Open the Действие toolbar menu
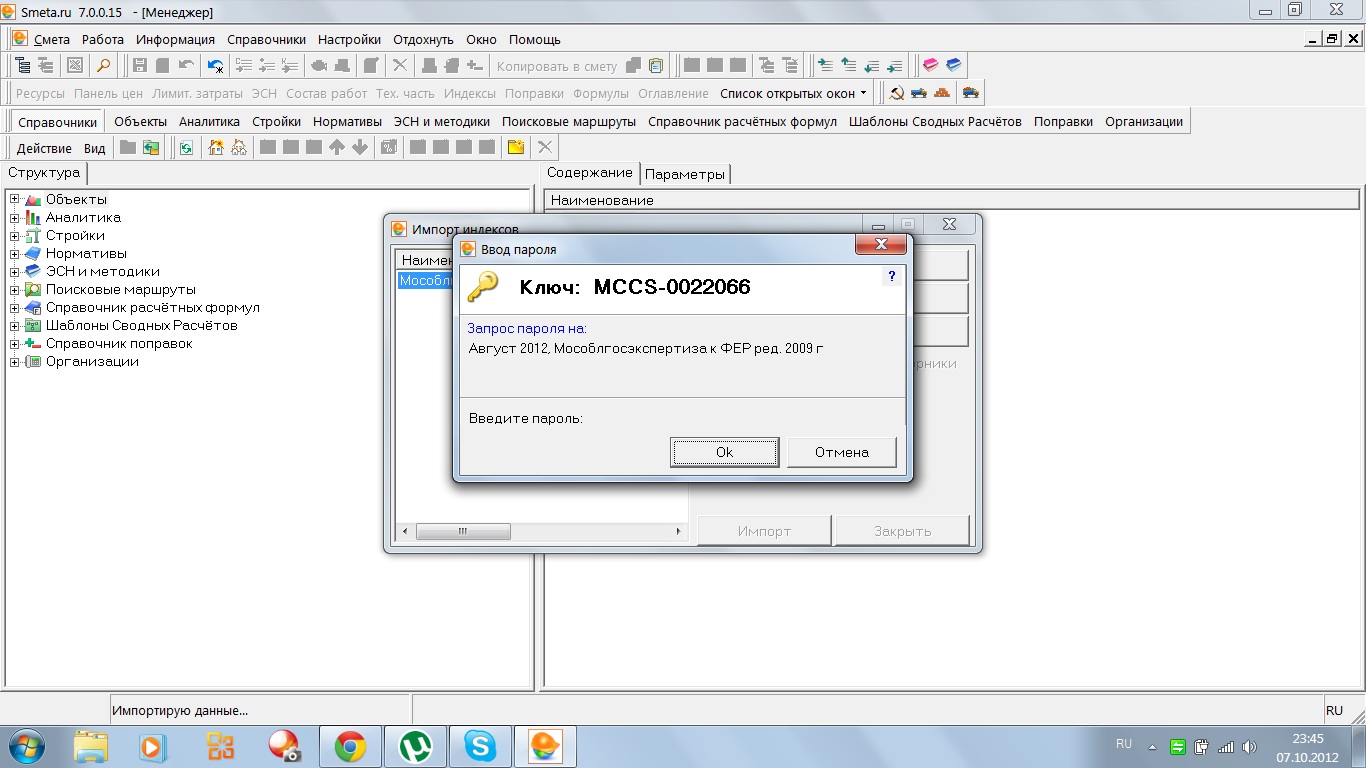The height and width of the screenshot is (768, 1366). pos(44,148)
